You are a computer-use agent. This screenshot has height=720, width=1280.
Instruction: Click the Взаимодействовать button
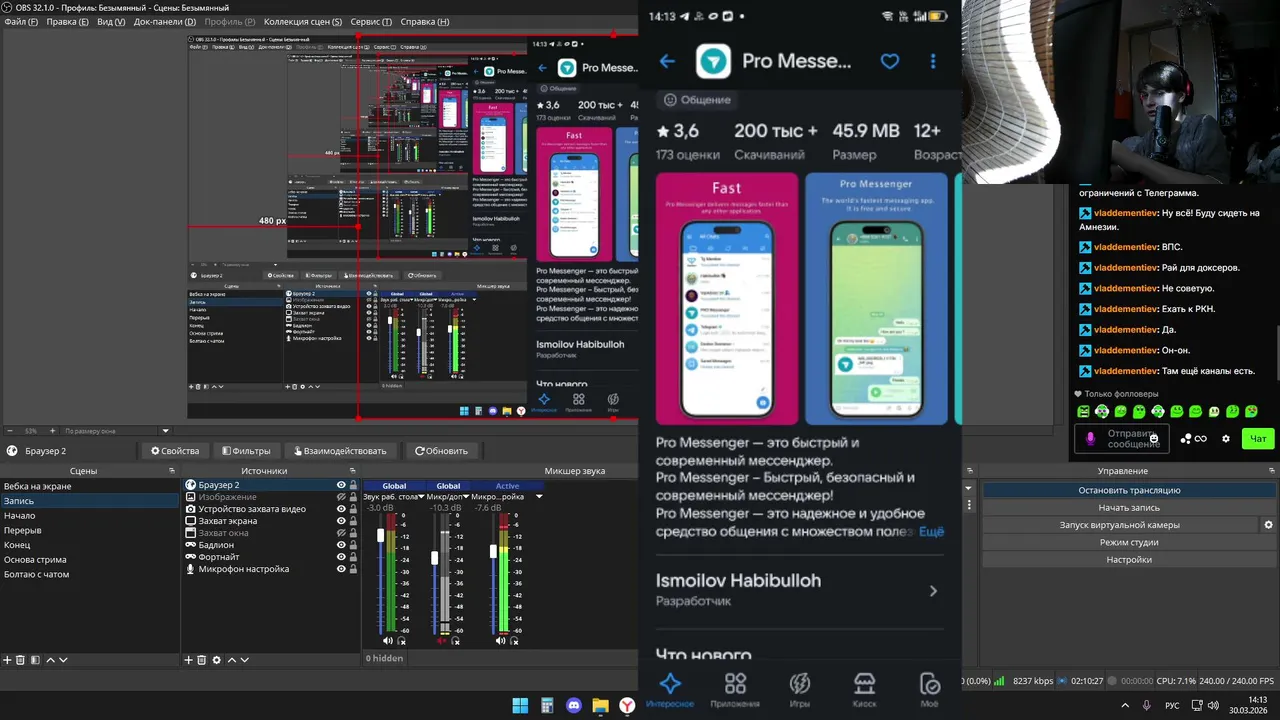(340, 451)
